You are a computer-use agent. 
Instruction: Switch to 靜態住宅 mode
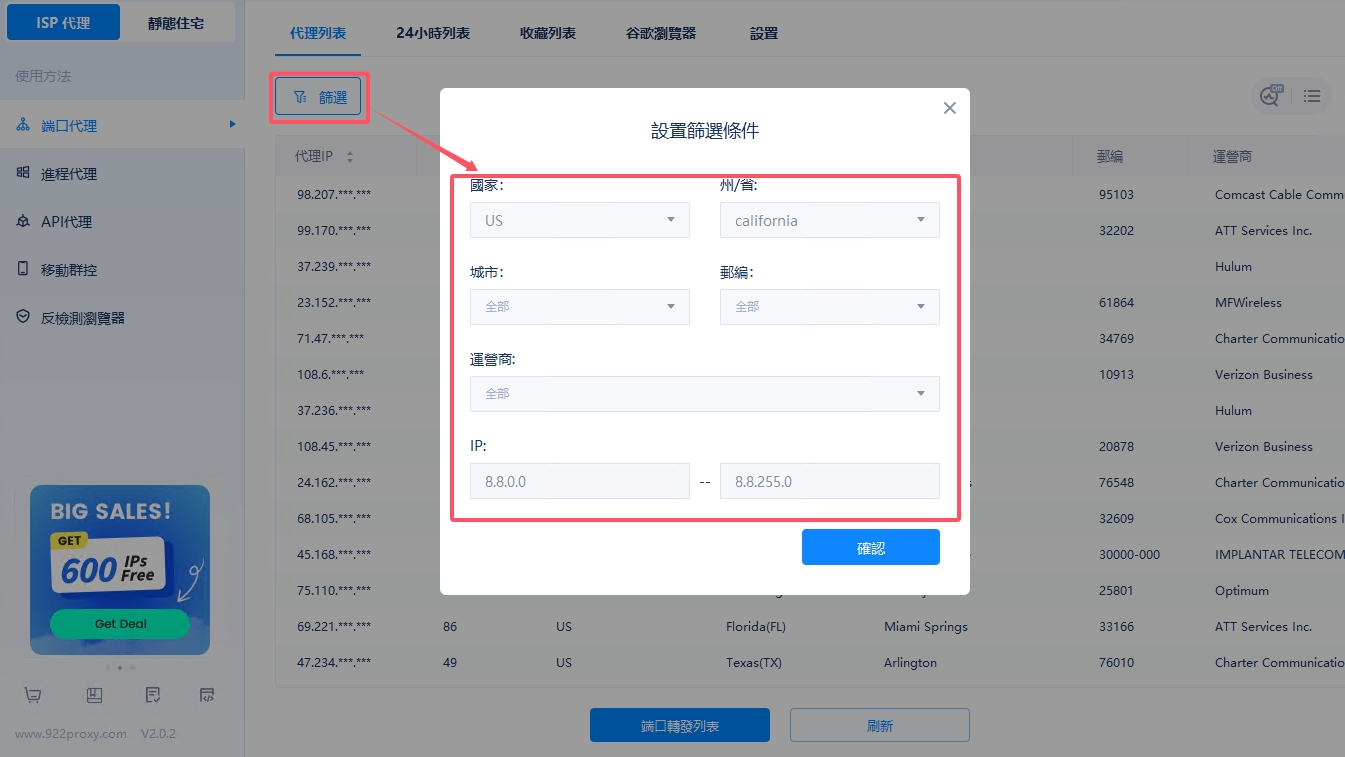coord(176,23)
